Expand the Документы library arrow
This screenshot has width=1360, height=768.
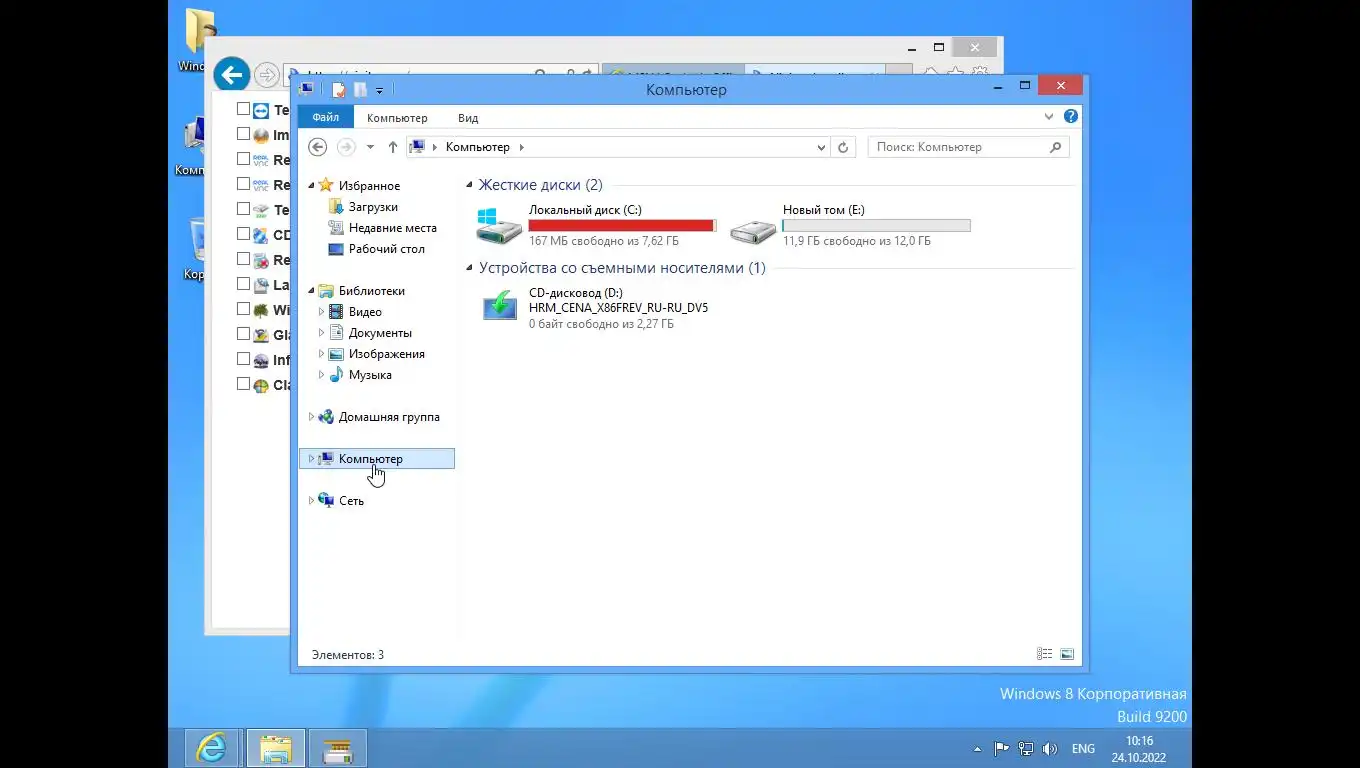click(321, 333)
